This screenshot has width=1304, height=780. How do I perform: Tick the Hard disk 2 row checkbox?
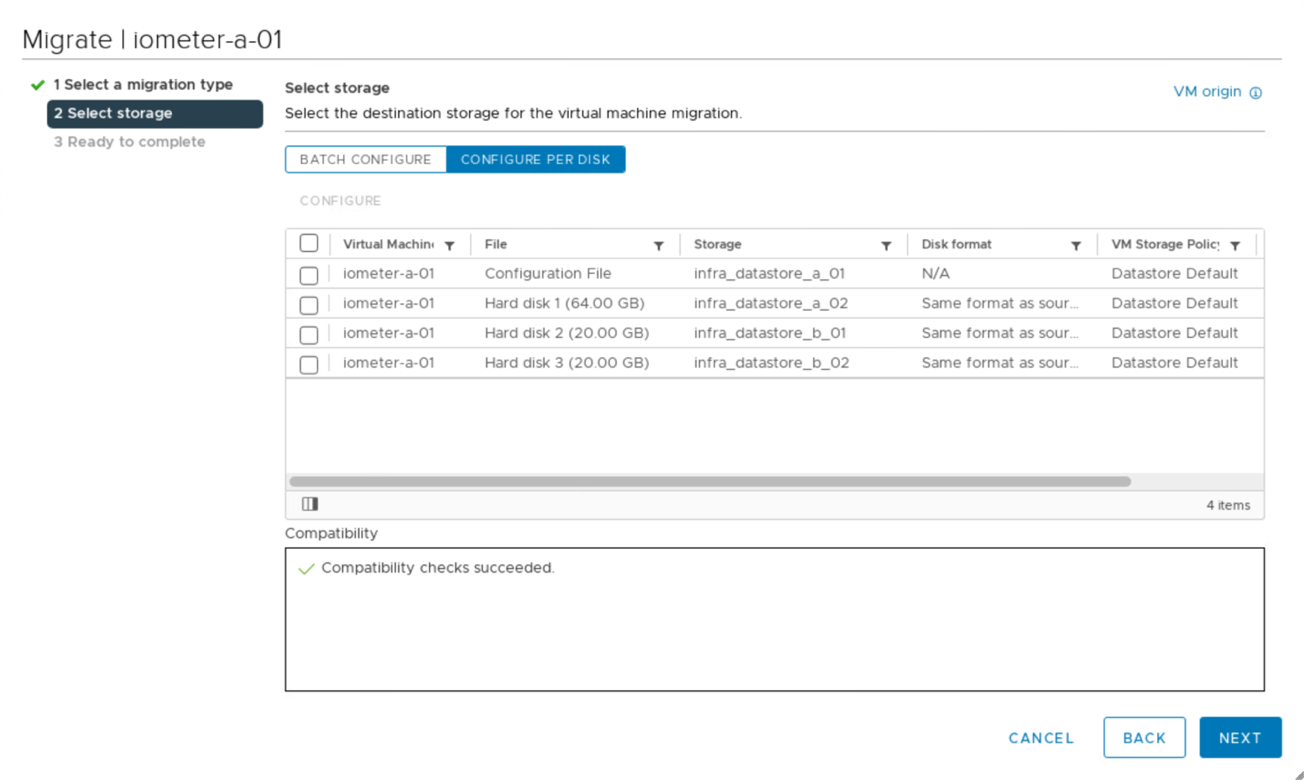[309, 334]
